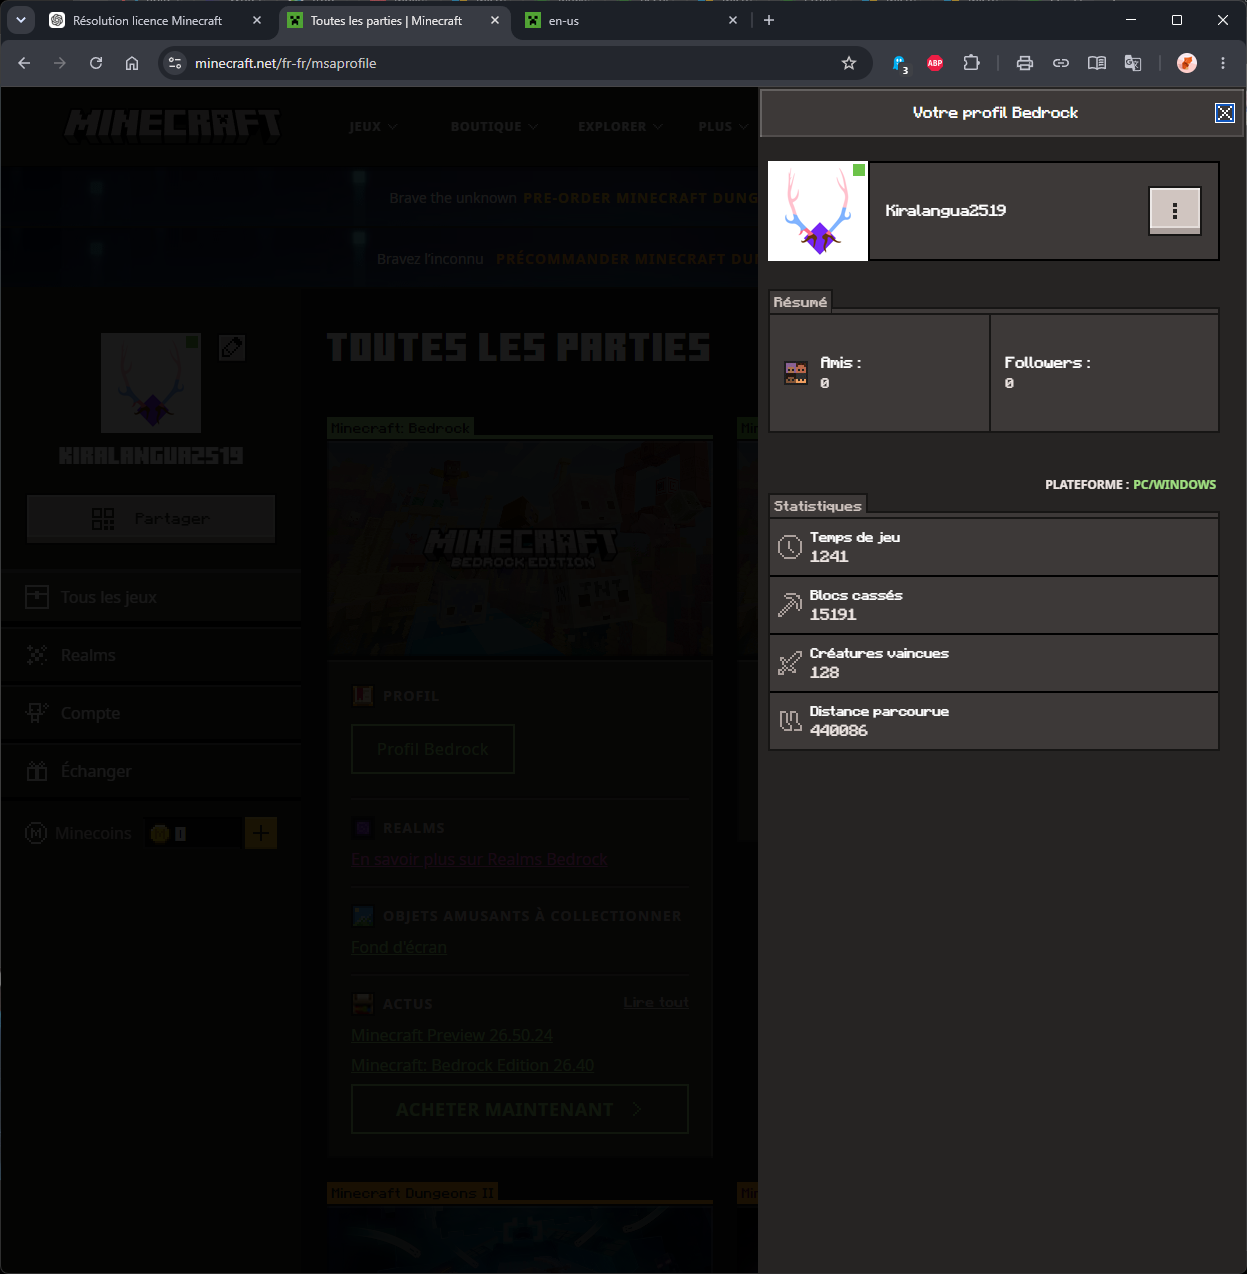
Task: Open a new browser tab
Action: [x=769, y=20]
